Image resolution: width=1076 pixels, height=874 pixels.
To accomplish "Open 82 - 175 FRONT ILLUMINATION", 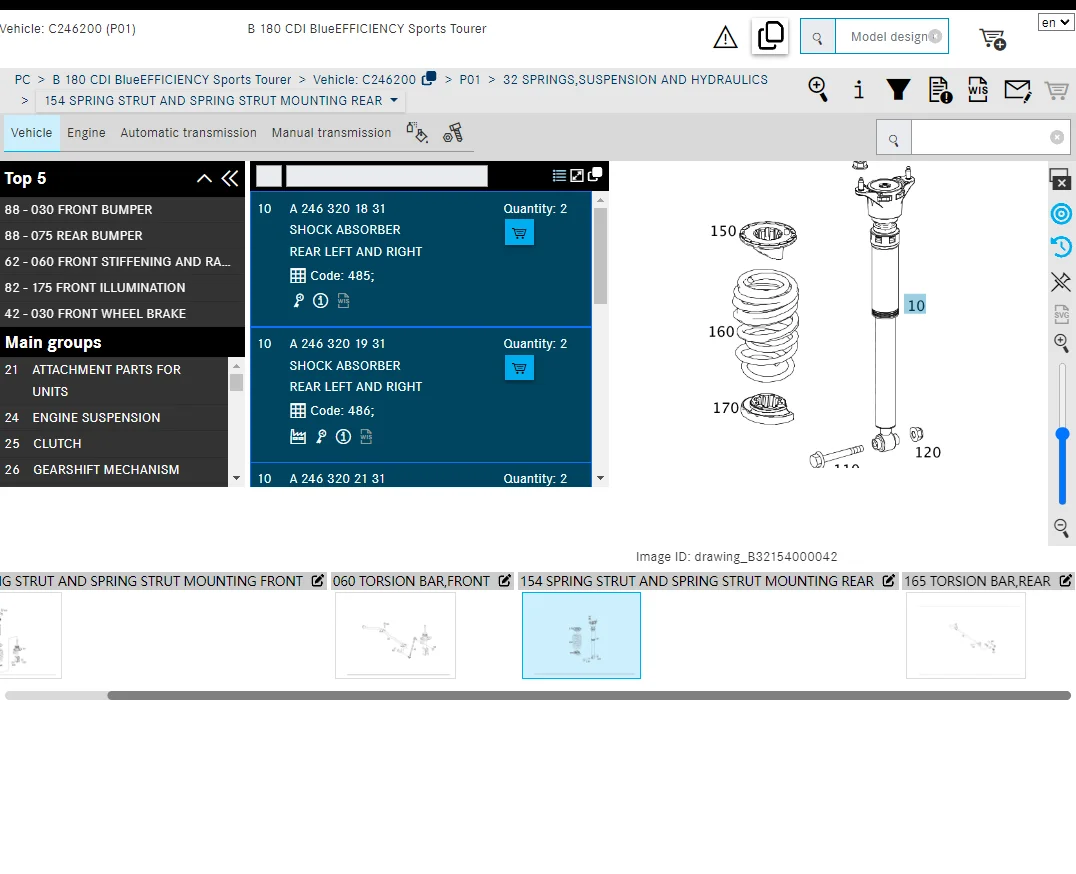I will click(122, 287).
